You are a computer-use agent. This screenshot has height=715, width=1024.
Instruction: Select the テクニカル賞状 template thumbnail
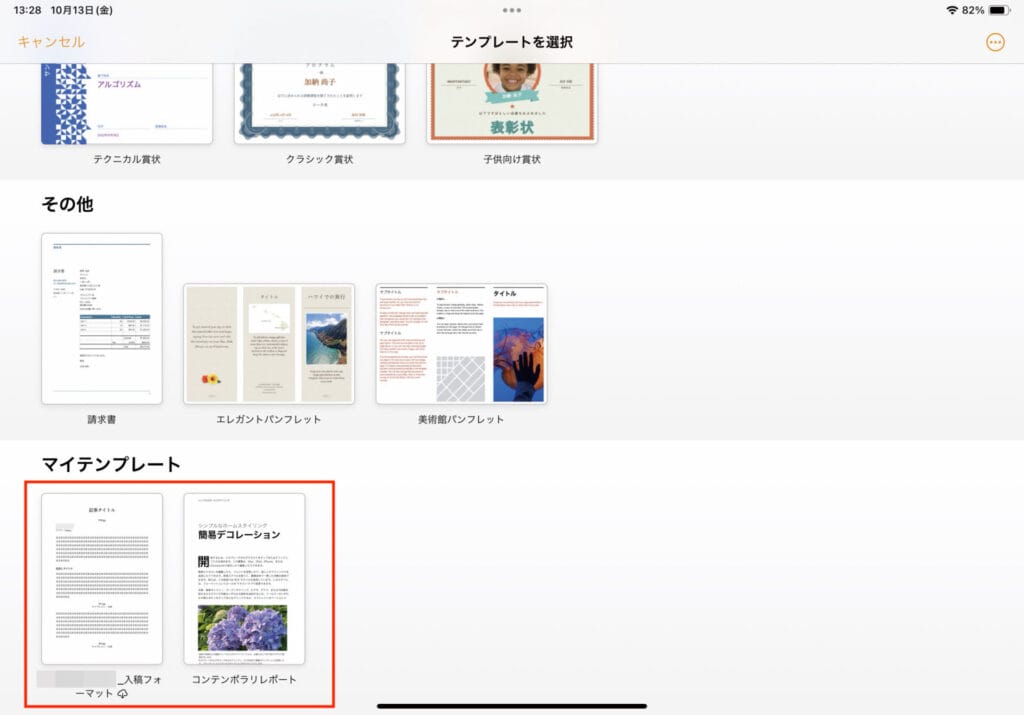(126, 103)
